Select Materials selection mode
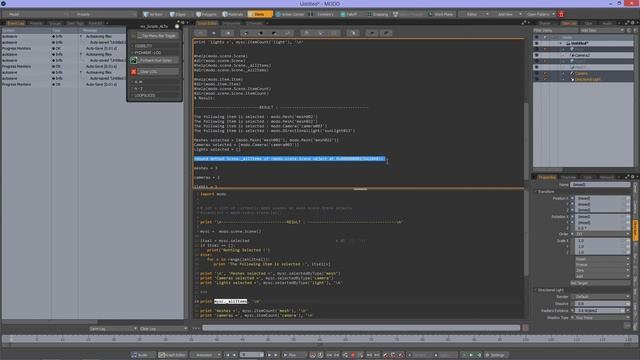 pos(233,14)
